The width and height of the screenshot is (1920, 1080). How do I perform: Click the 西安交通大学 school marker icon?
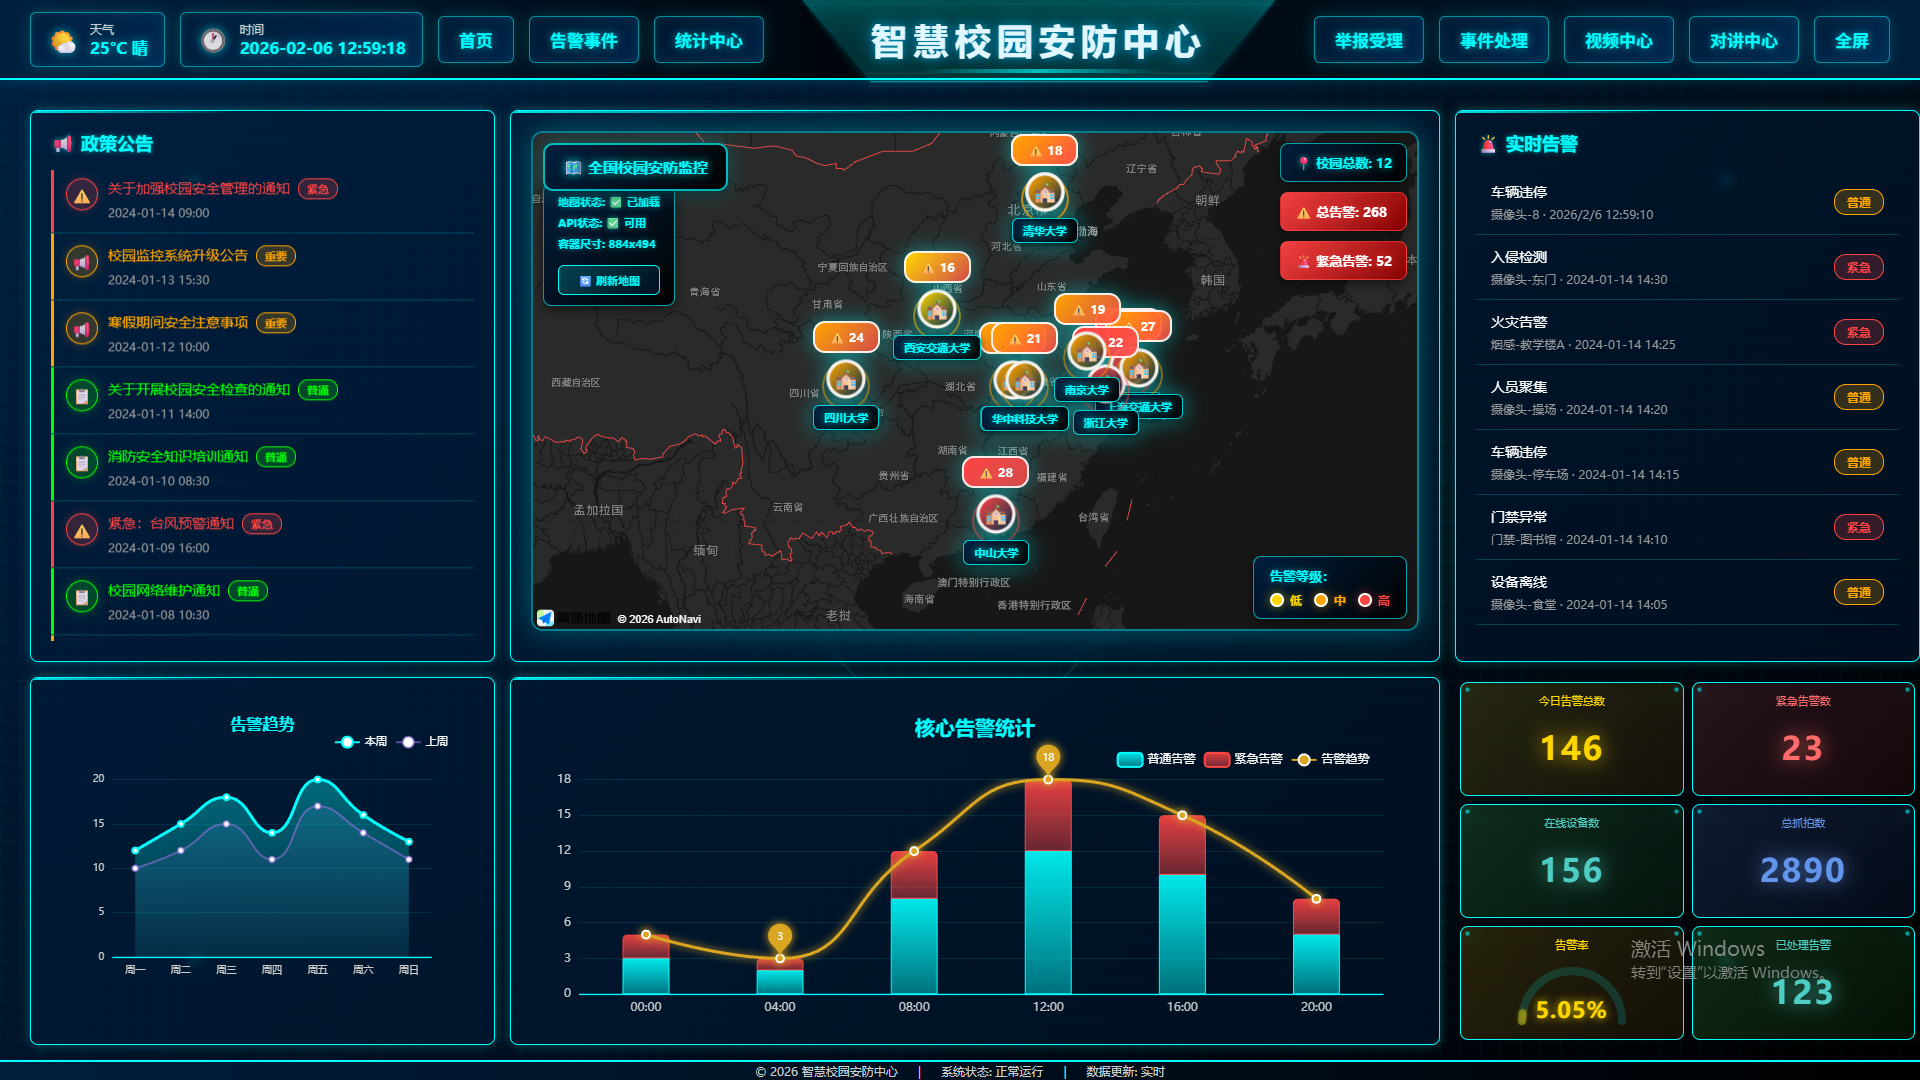pyautogui.click(x=937, y=310)
